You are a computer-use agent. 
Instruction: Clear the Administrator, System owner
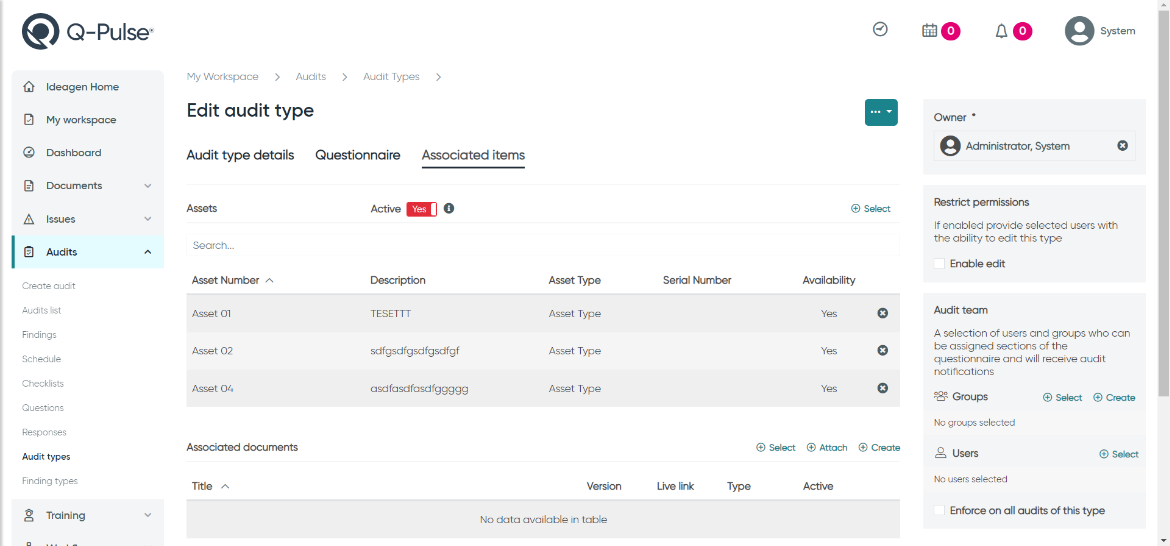coord(1122,145)
